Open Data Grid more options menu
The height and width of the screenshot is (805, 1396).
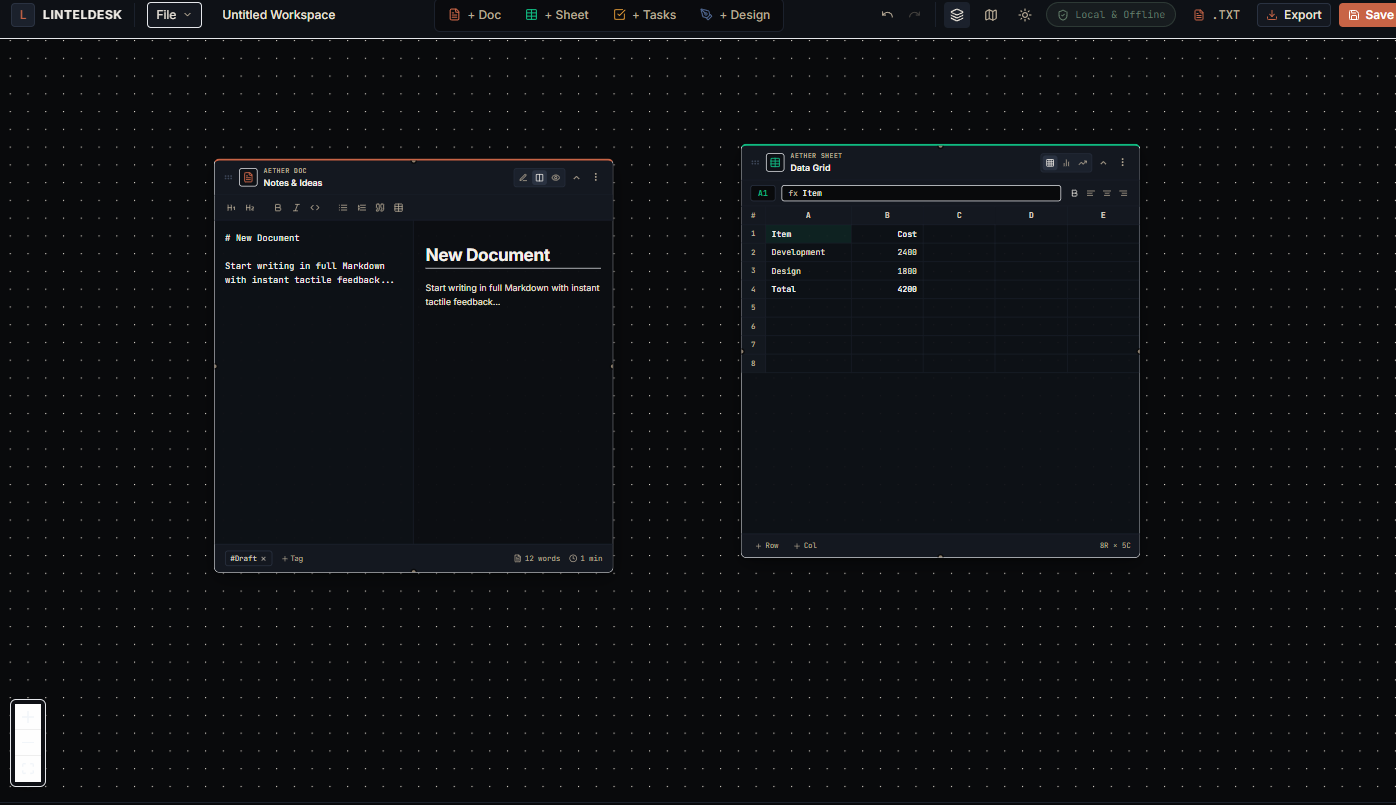(x=1122, y=162)
